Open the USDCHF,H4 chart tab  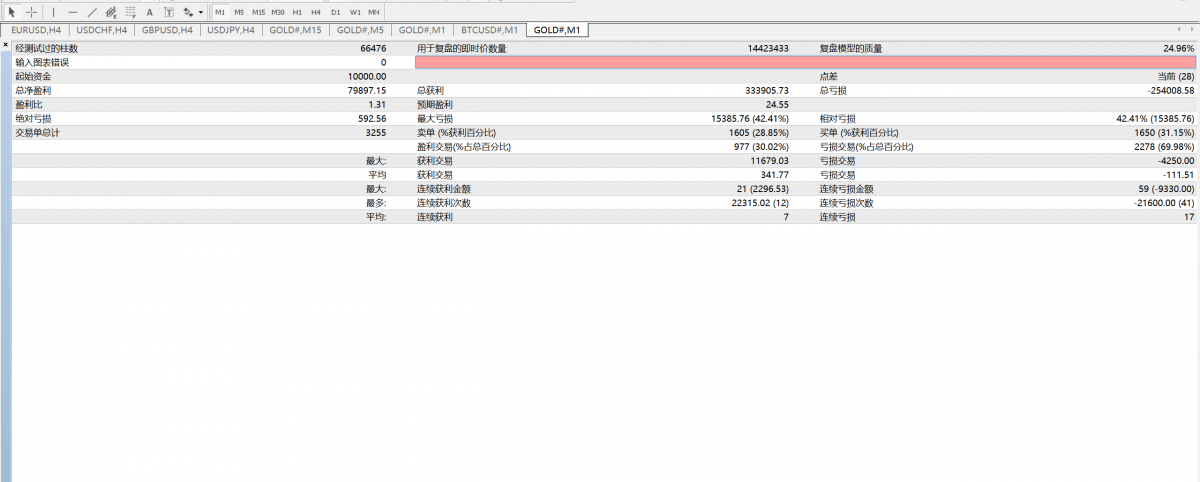pyautogui.click(x=102, y=30)
